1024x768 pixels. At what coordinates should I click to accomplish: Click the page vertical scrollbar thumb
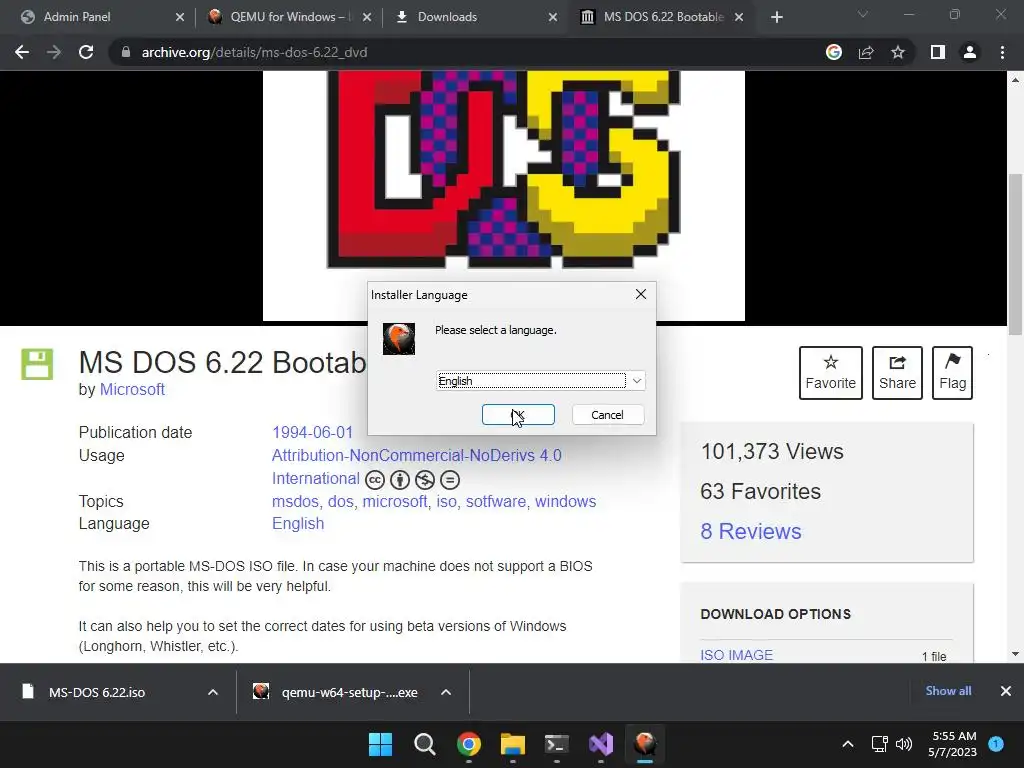pyautogui.click(x=1015, y=255)
